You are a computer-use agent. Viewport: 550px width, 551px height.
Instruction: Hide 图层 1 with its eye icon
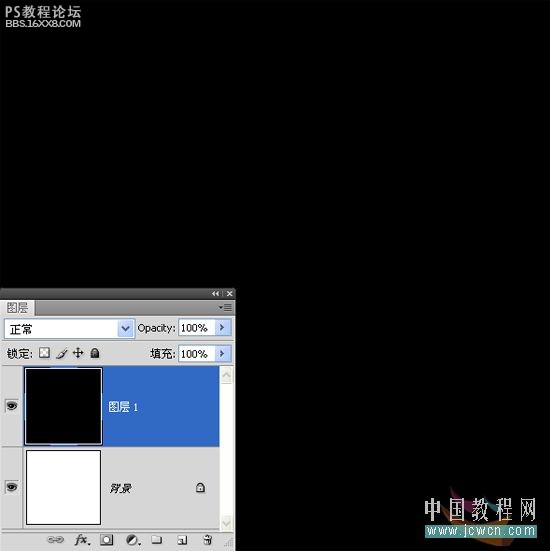coord(12,406)
